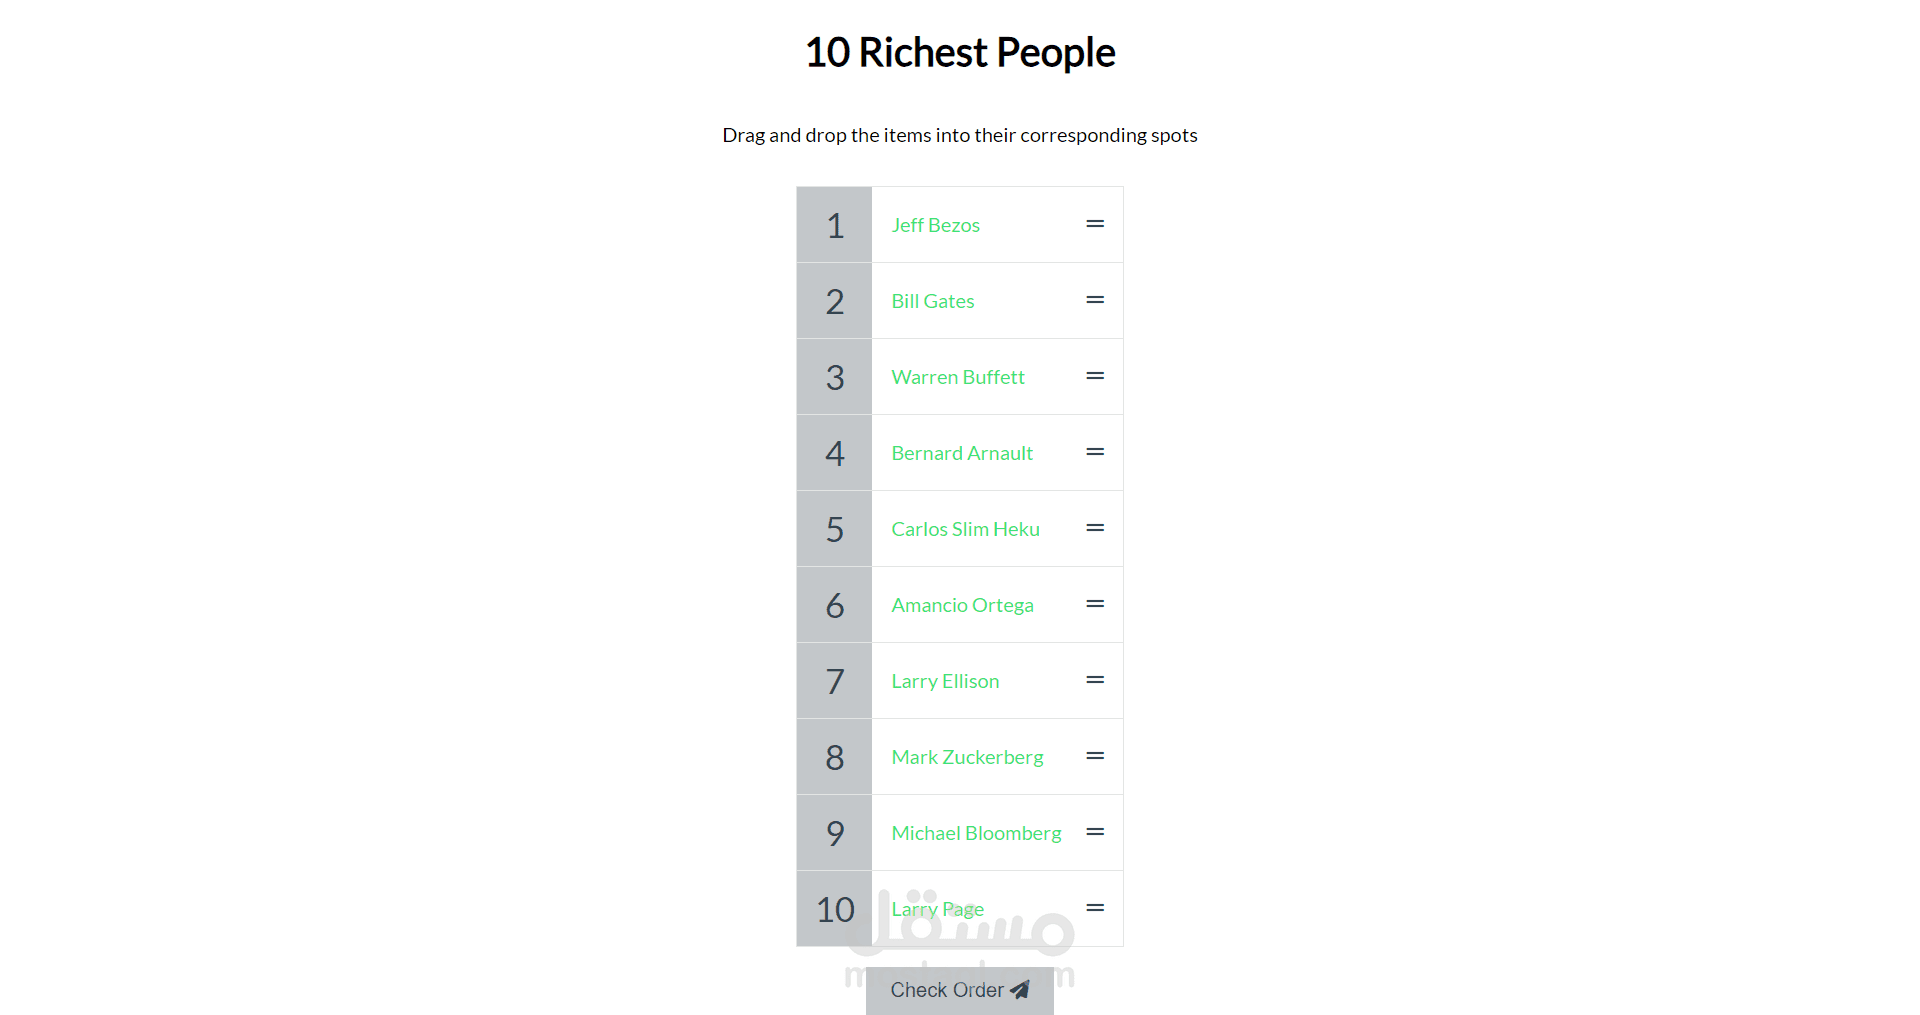Viewport: 1920px width, 1015px height.
Task: Click the number 6 rank box
Action: coord(834,605)
